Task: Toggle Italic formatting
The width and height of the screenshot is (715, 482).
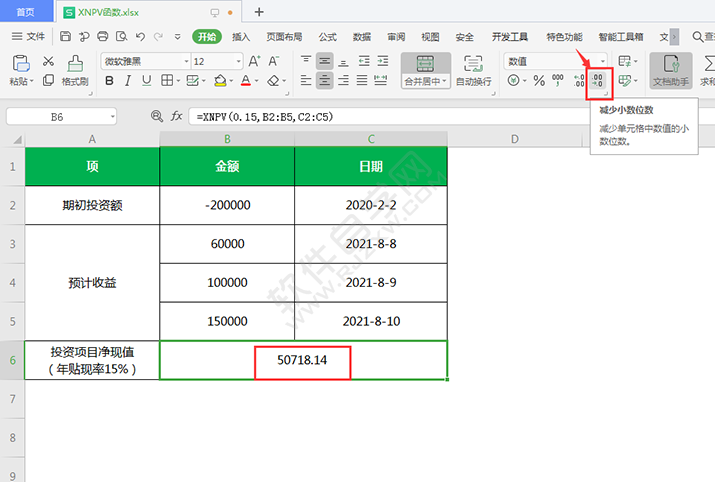Action: coord(128,81)
